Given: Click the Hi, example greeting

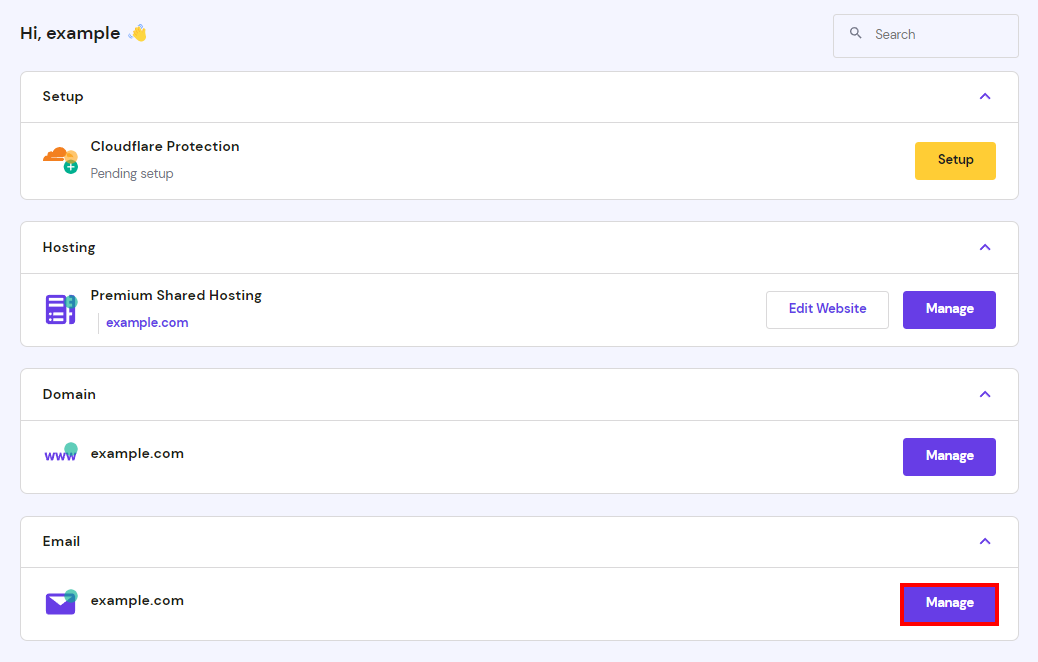Looking at the screenshot, I should tap(70, 33).
